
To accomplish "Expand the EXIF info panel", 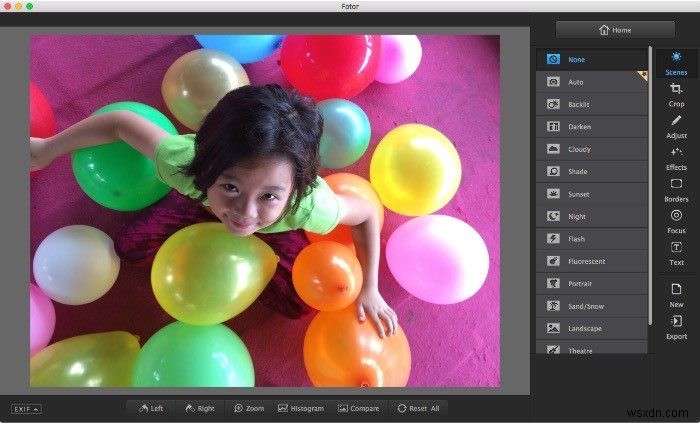I will [x=26, y=408].
